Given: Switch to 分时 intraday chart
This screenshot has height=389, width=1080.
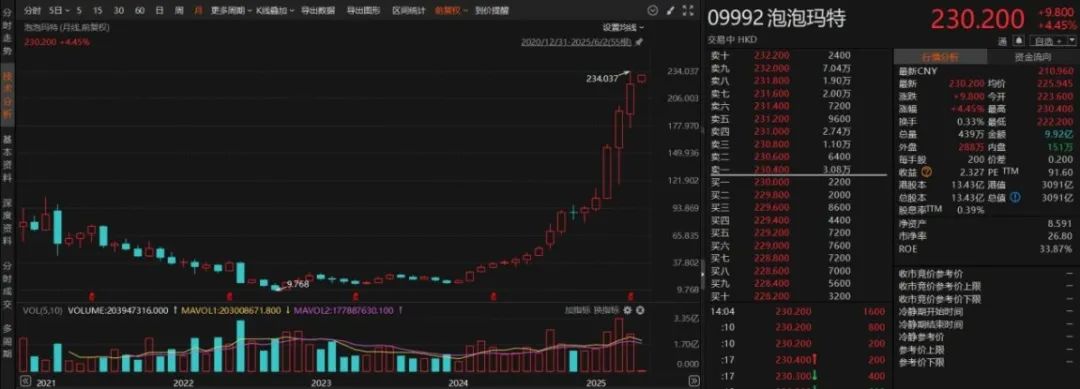Looking at the screenshot, I should (x=32, y=11).
